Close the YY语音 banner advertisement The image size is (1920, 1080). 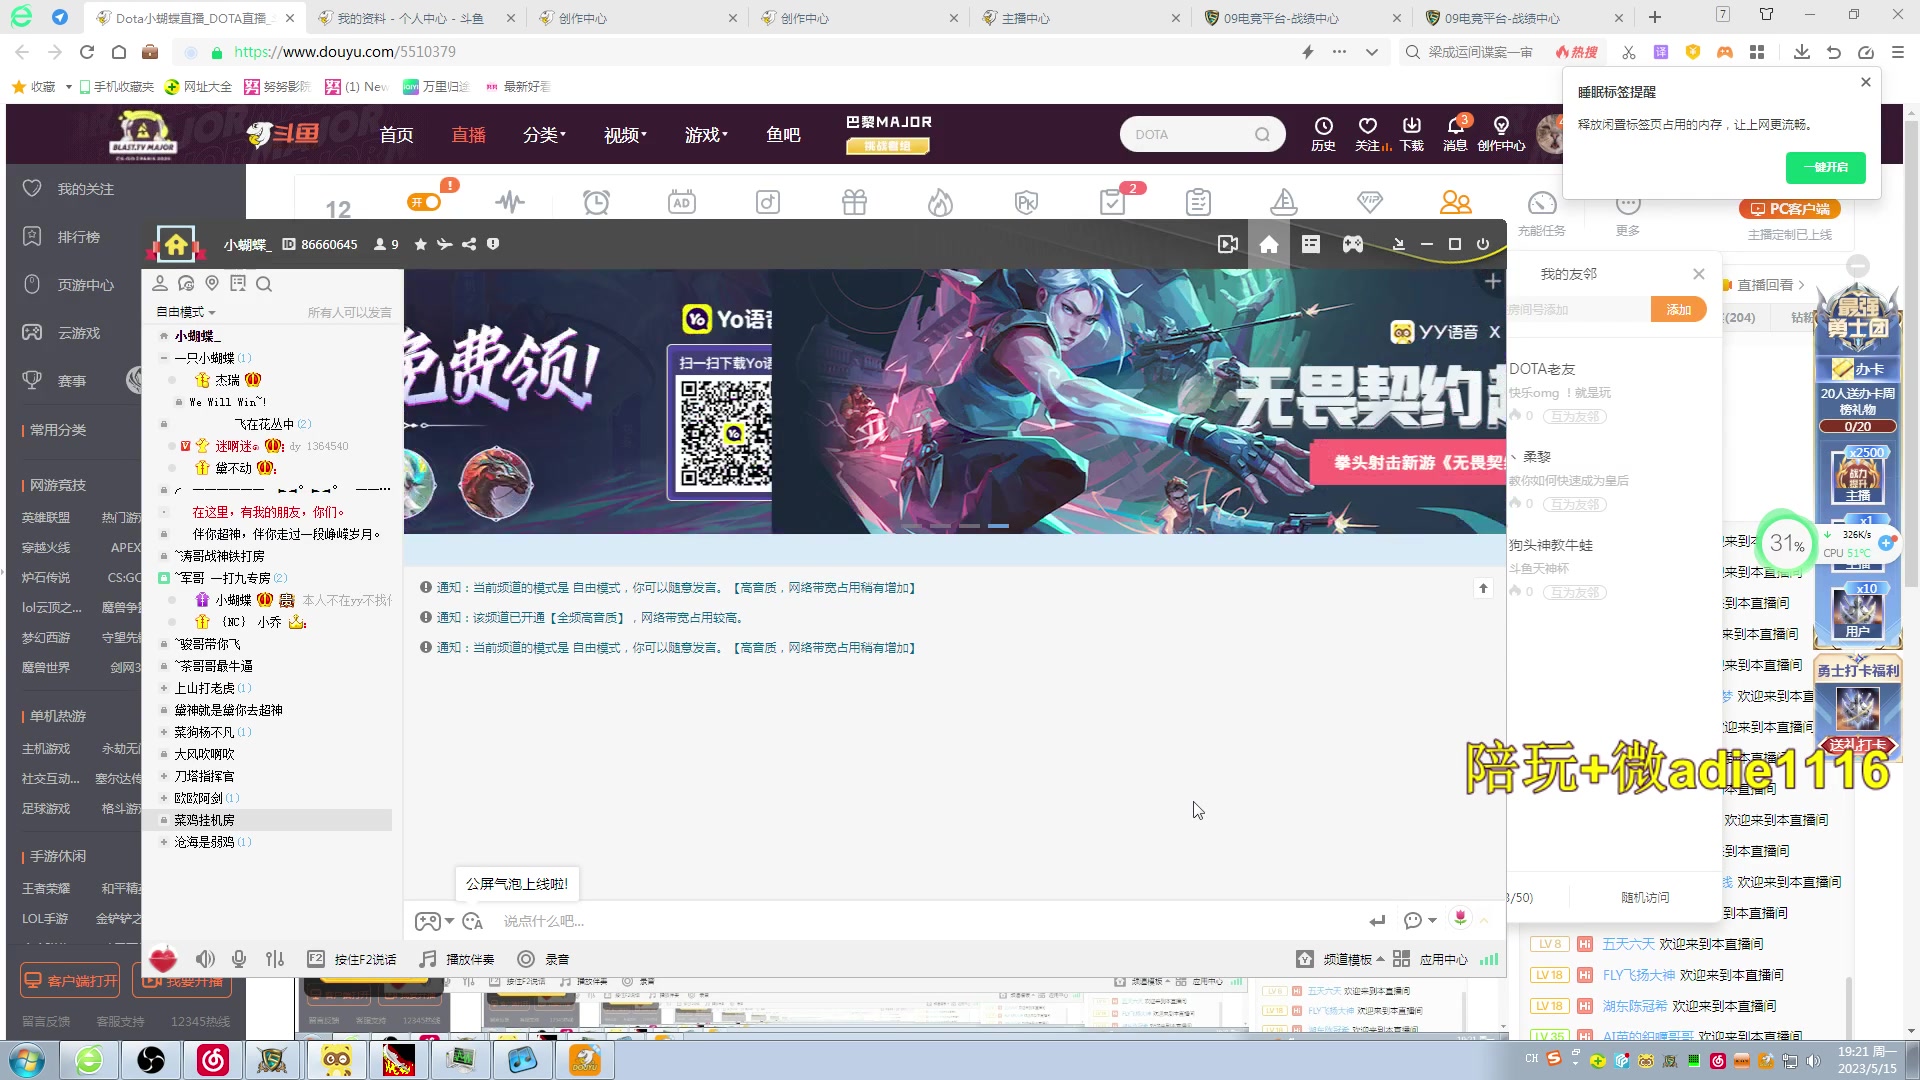click(1495, 332)
